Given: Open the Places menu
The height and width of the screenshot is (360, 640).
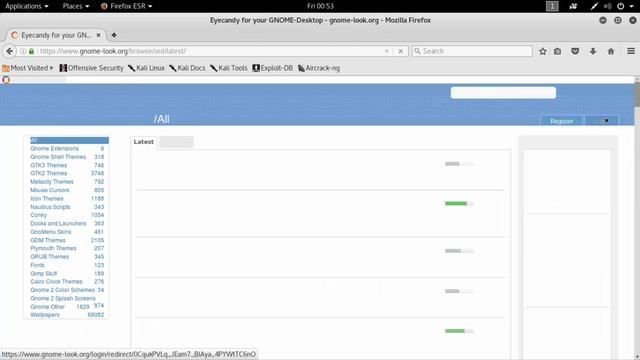Looking at the screenshot, I should coord(76,6).
